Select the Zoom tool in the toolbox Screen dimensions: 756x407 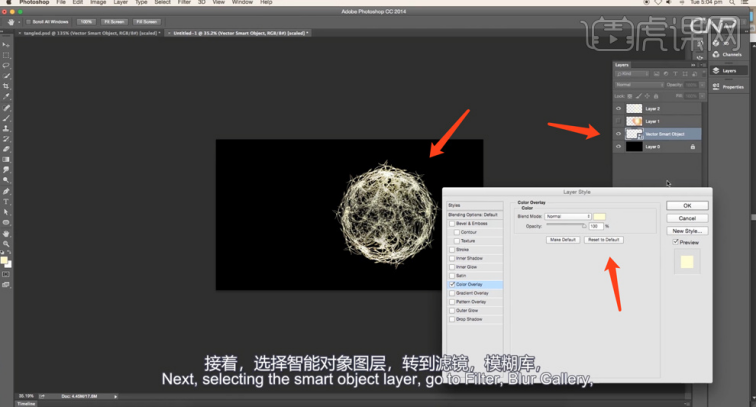(x=6, y=244)
